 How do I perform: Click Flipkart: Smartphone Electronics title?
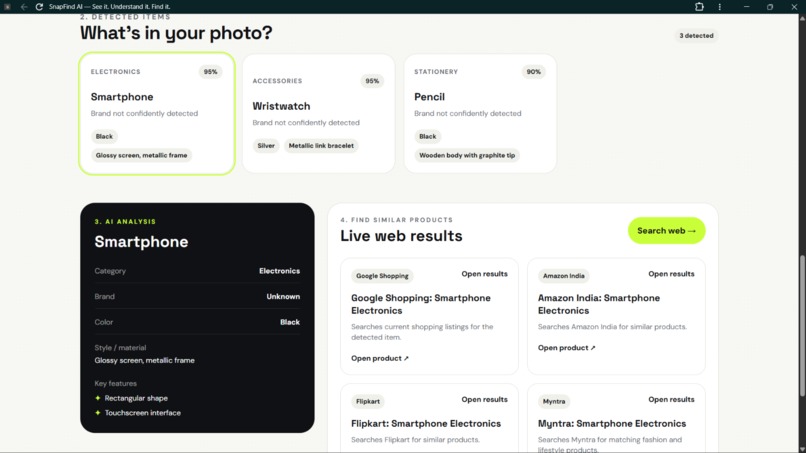tap(426, 424)
